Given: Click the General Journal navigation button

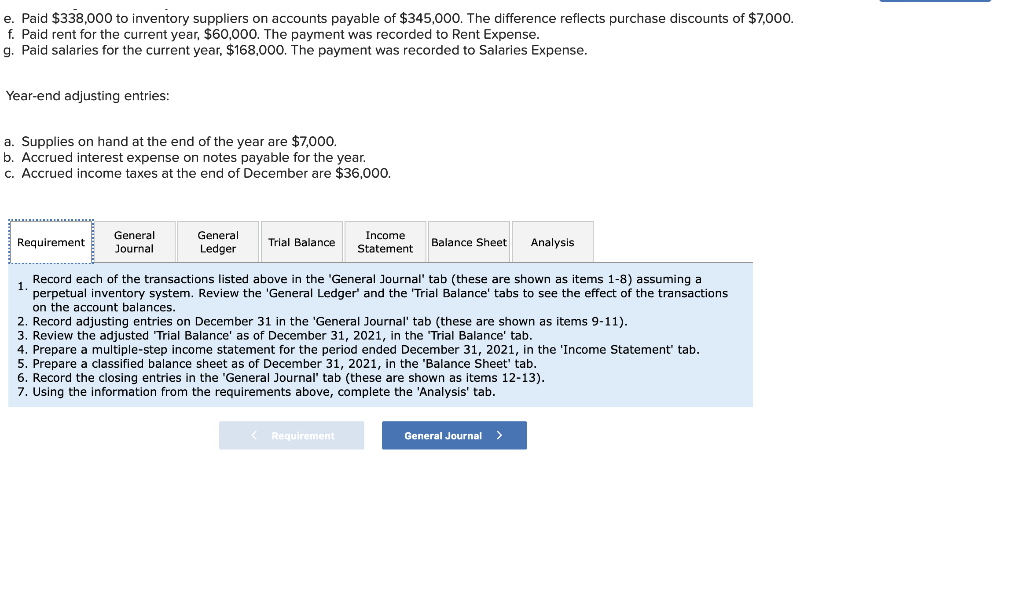Looking at the screenshot, I should [x=454, y=435].
